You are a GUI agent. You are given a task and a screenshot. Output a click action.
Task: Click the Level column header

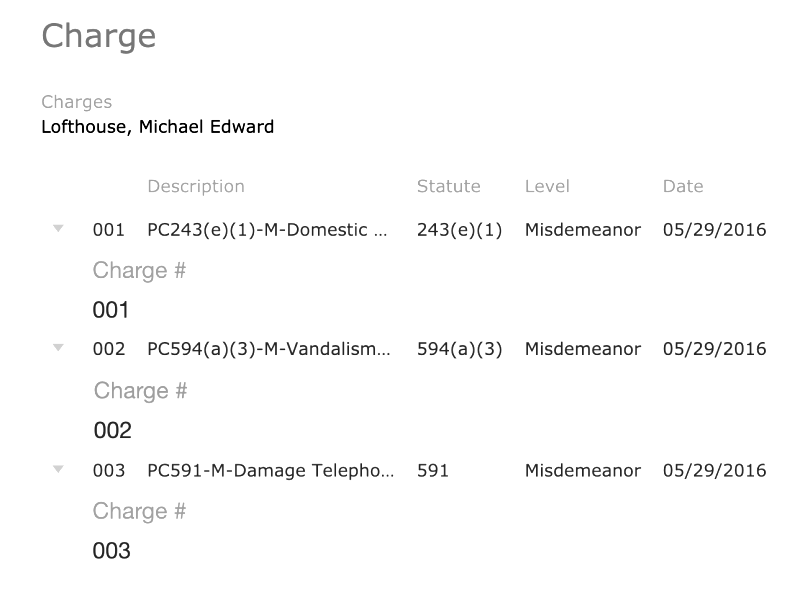coord(547,186)
